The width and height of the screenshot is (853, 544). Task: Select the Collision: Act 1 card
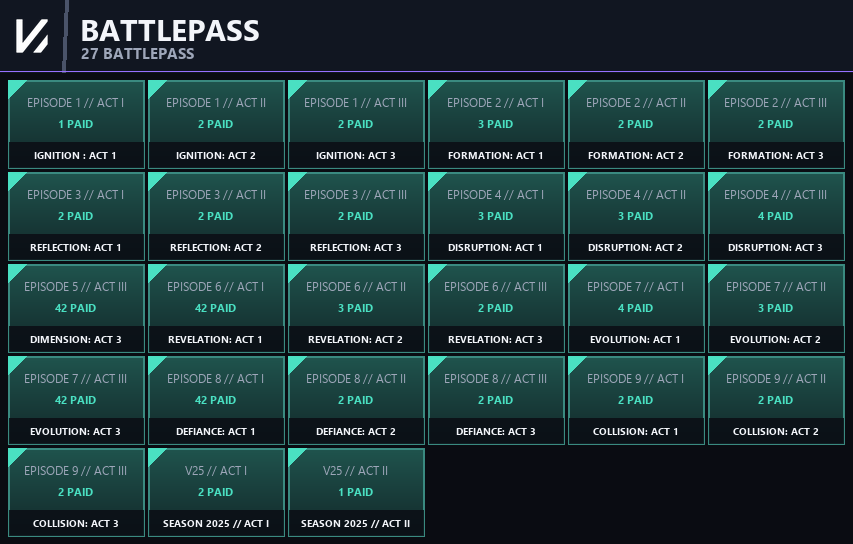(x=636, y=400)
